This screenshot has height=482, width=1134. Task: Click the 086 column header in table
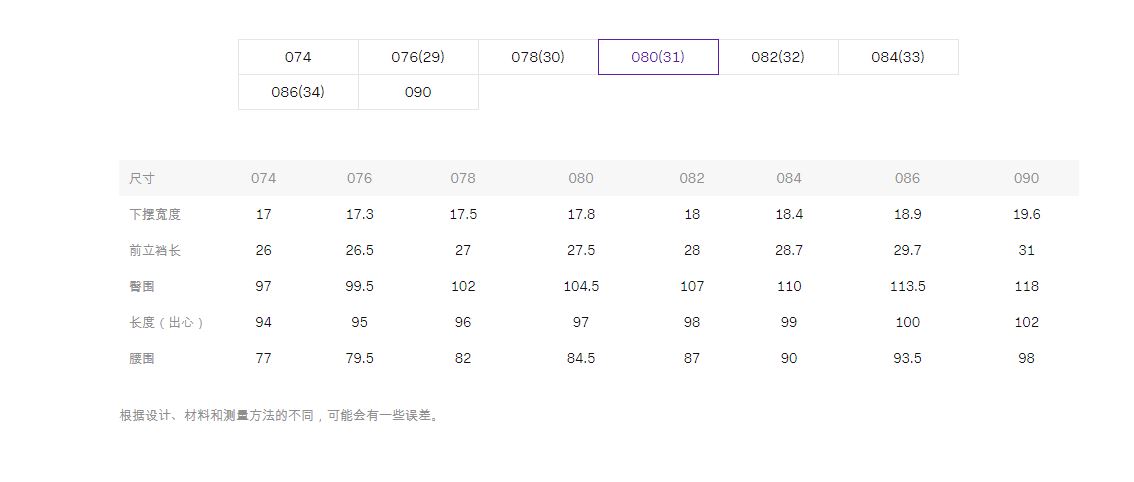(x=907, y=178)
